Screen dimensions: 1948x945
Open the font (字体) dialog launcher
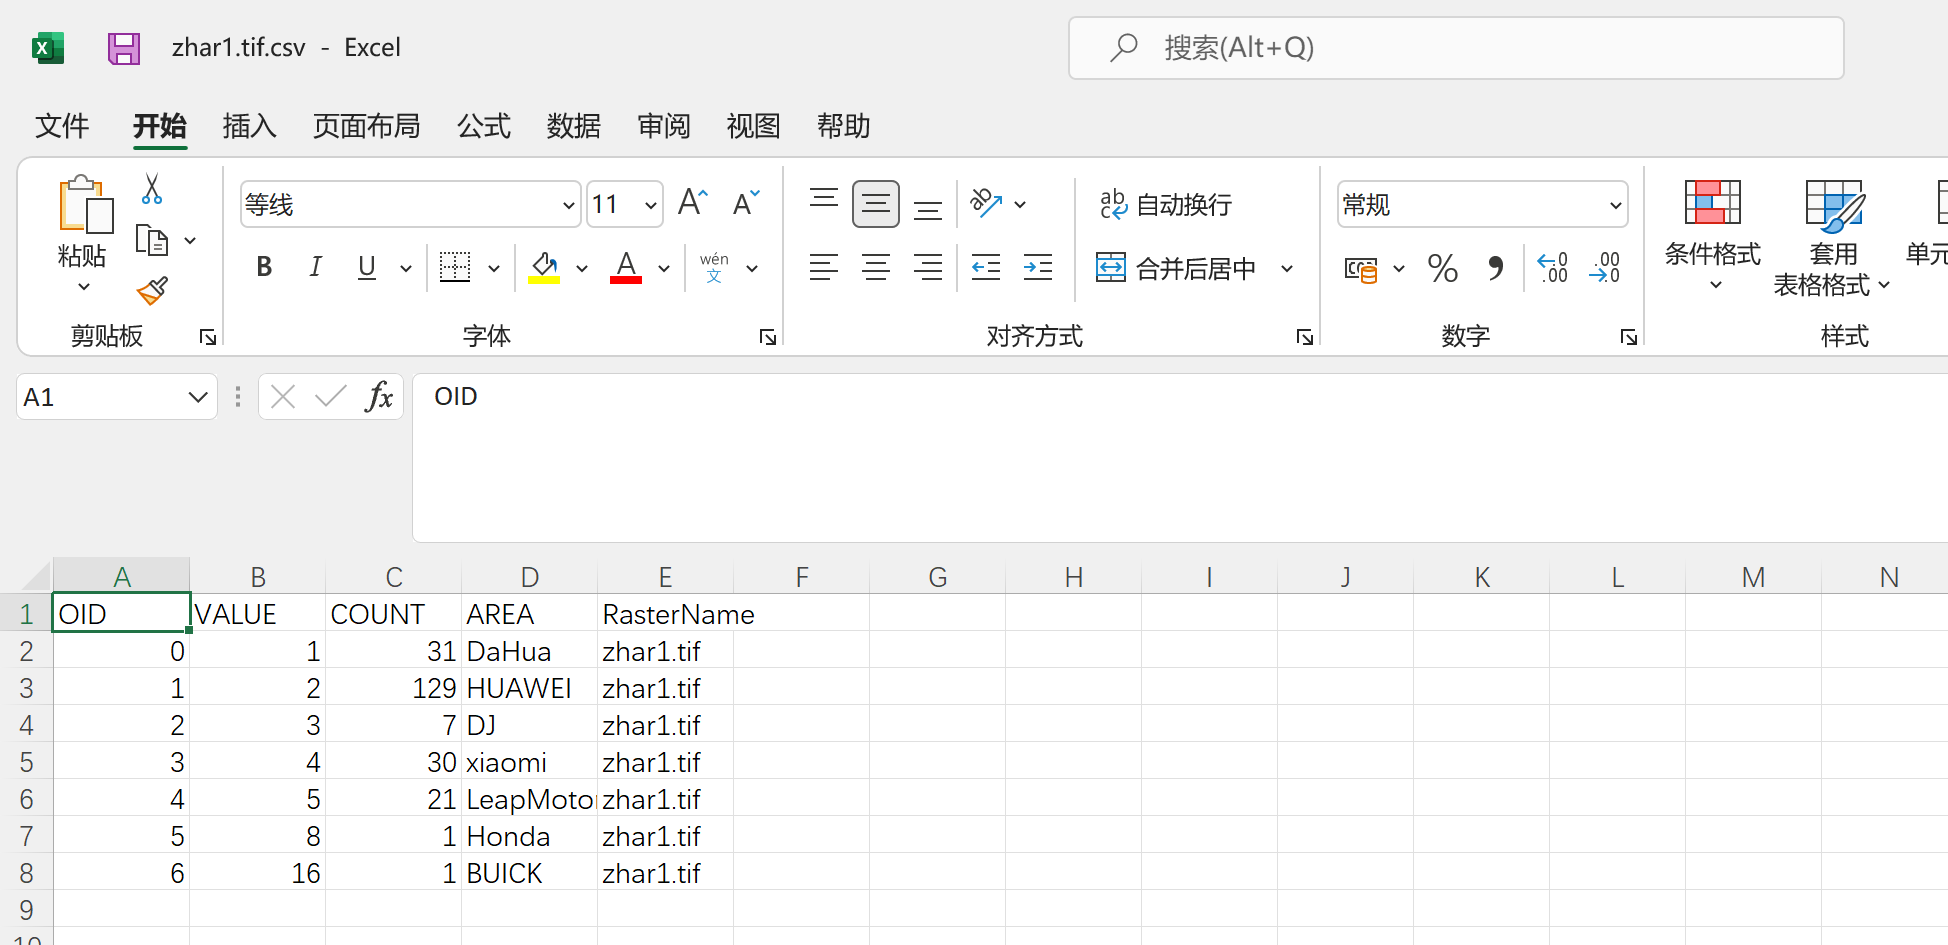point(768,337)
